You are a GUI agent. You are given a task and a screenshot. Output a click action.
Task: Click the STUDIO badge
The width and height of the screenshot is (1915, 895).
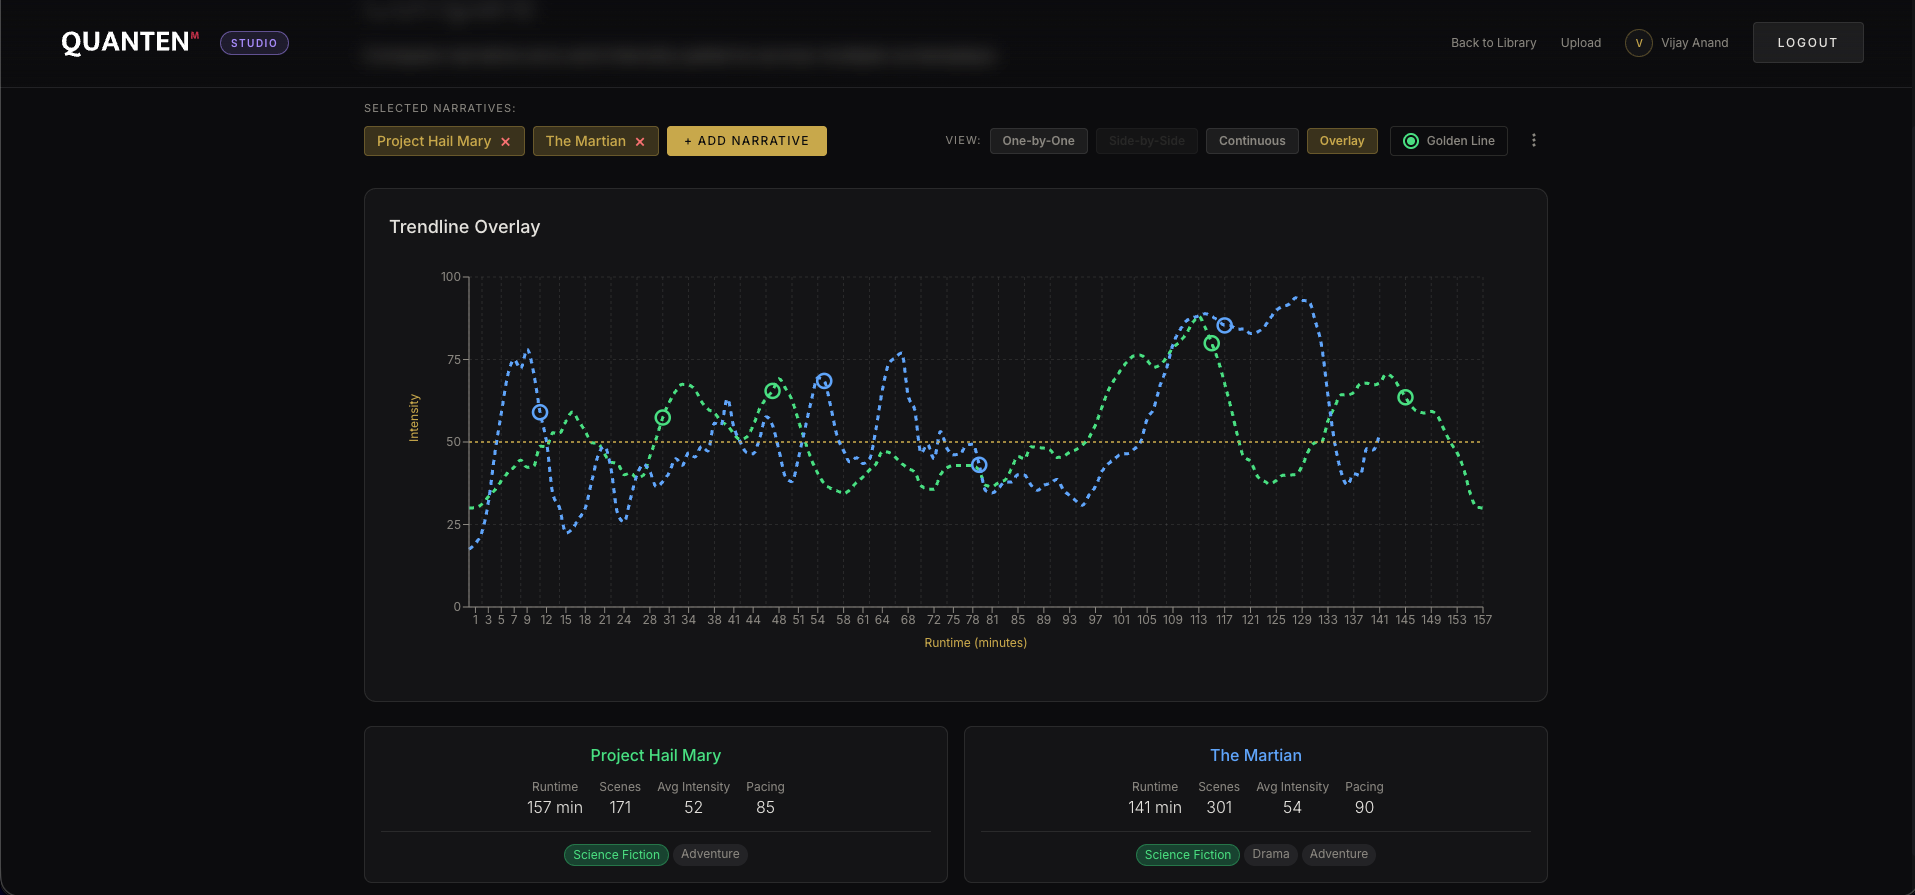(254, 43)
